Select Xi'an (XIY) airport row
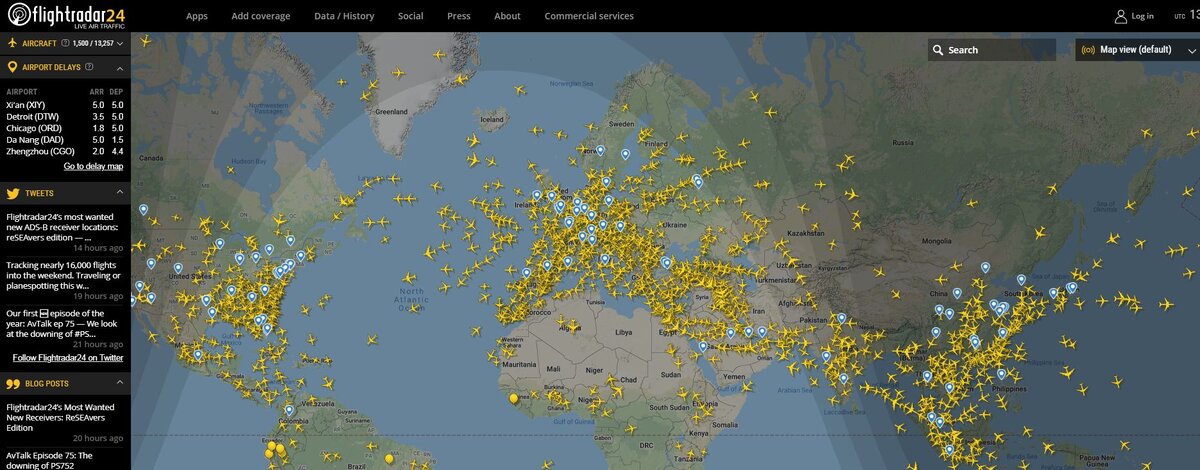Screen dimensions: 1200x470 click(x=65, y=105)
